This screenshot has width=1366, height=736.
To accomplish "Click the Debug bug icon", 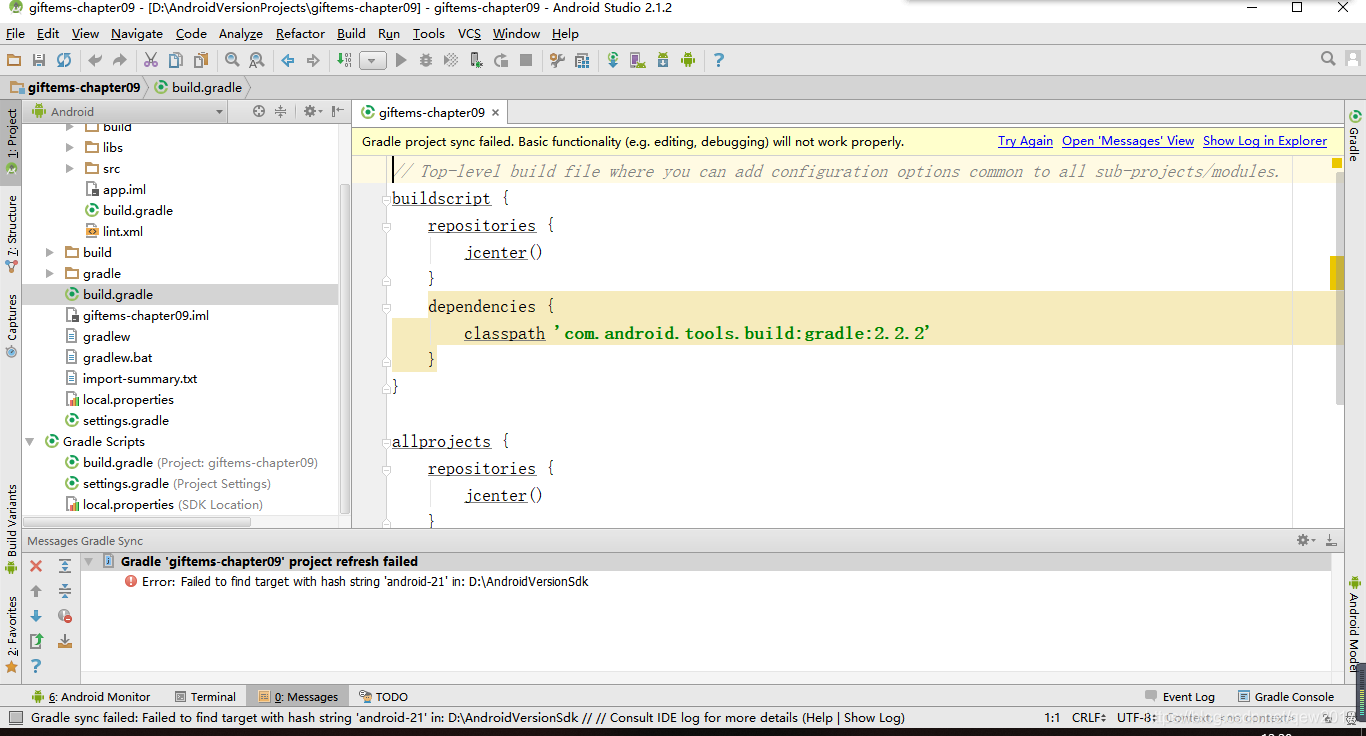I will point(426,60).
